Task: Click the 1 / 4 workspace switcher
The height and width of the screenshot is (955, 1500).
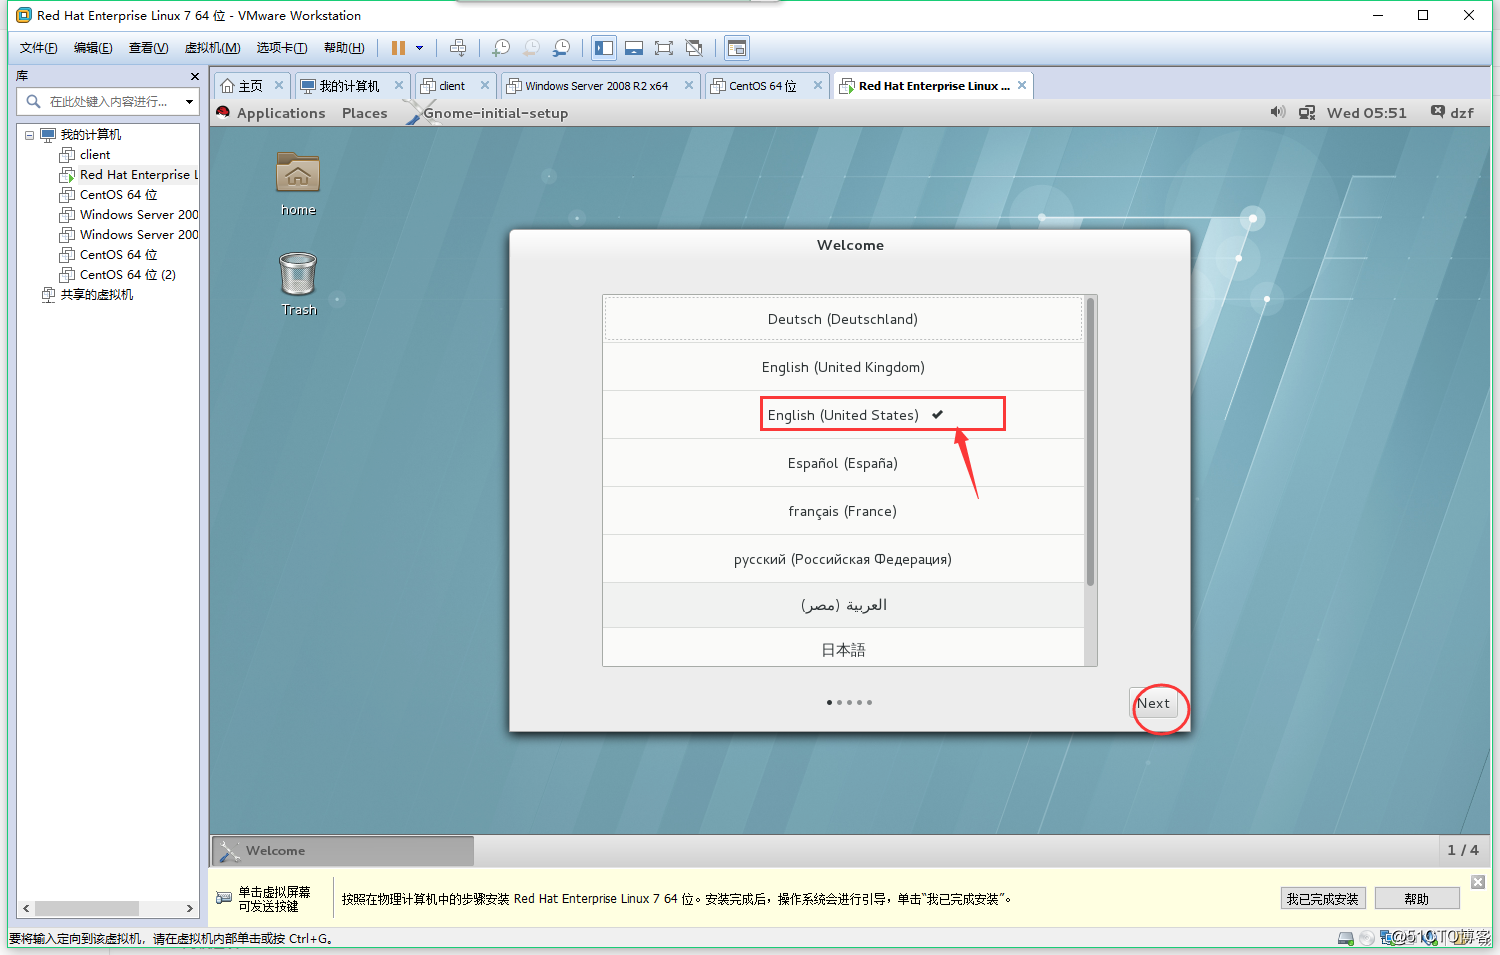Action: click(x=1463, y=850)
